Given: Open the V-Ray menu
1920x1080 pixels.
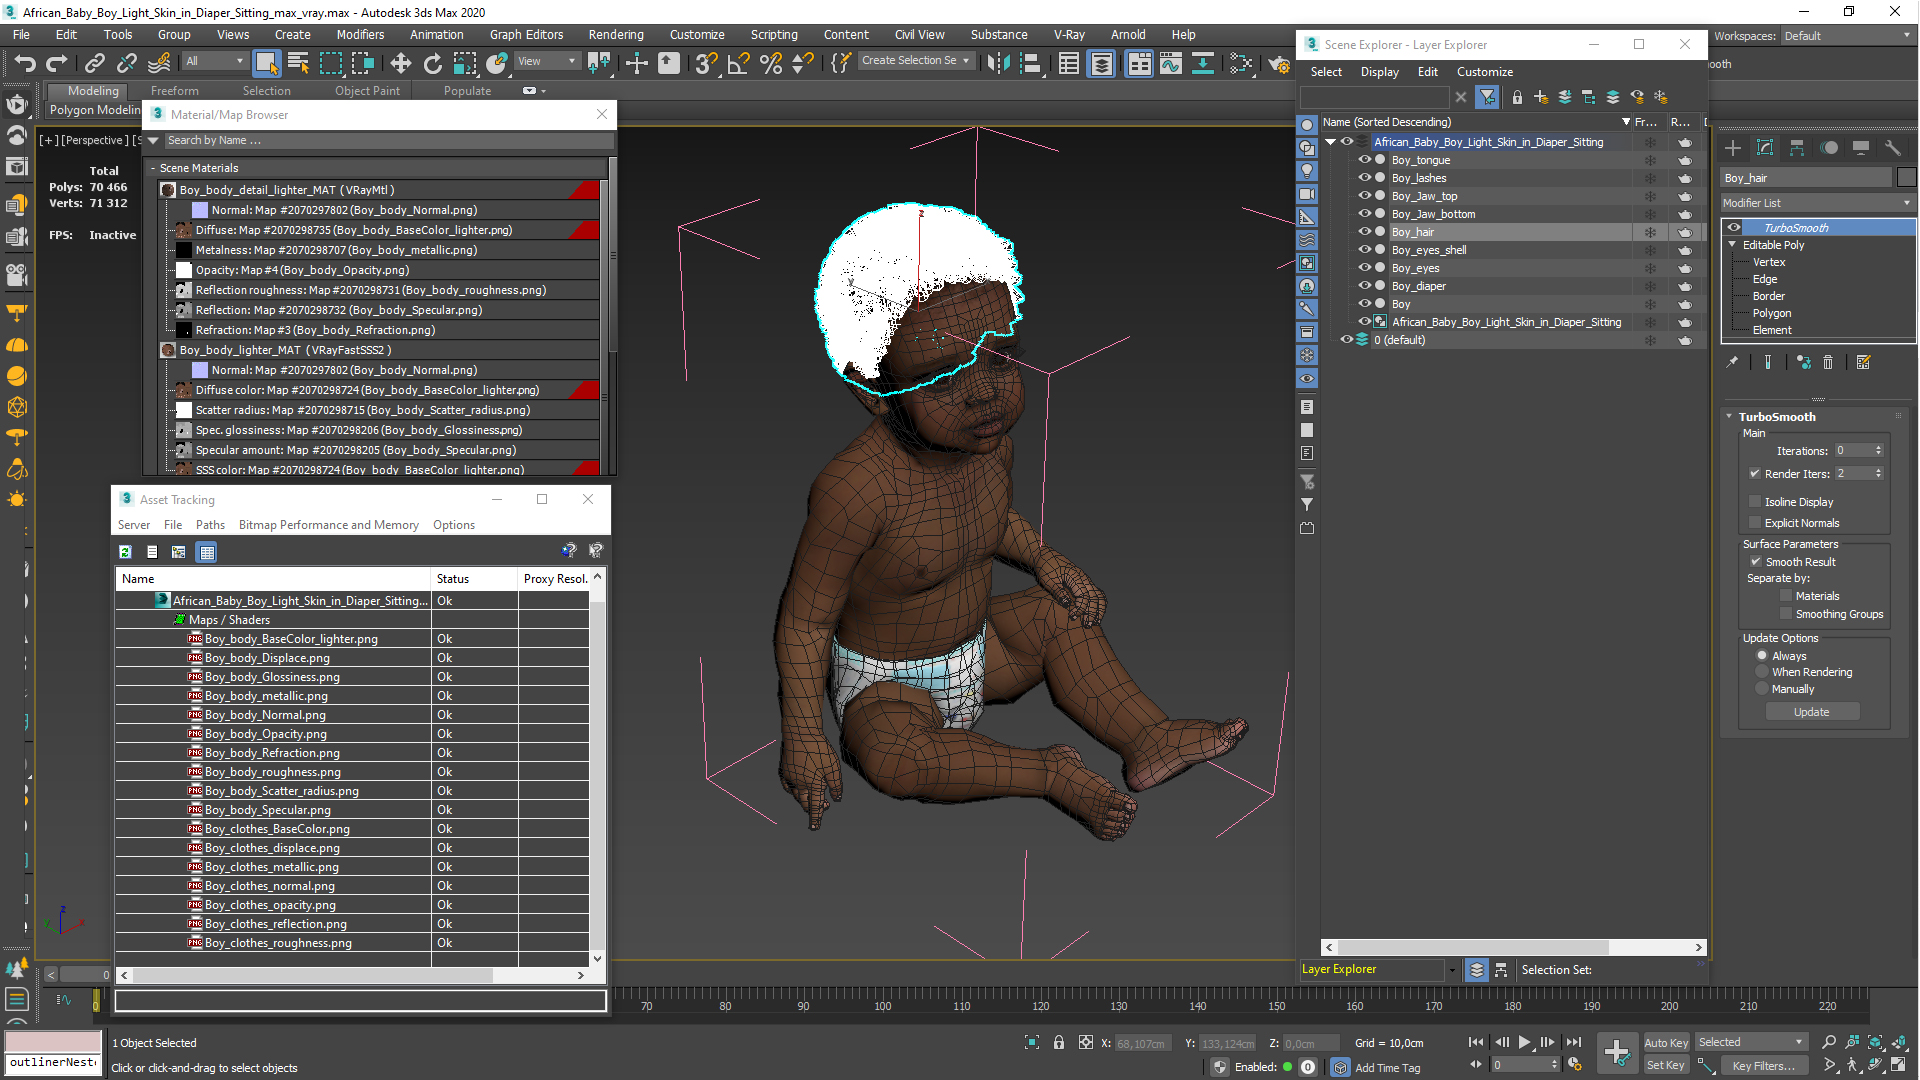Looking at the screenshot, I should [1069, 35].
